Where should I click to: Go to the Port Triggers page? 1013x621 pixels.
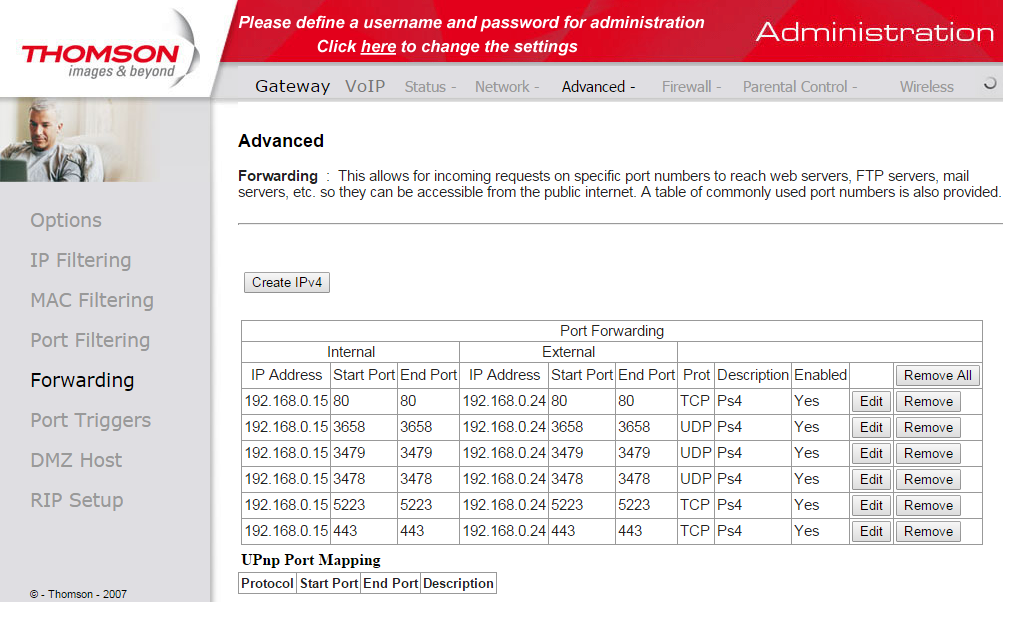90,420
